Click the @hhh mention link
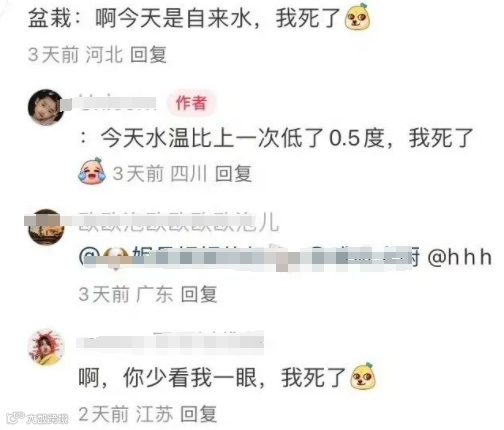This screenshot has height=430, width=504. (460, 257)
